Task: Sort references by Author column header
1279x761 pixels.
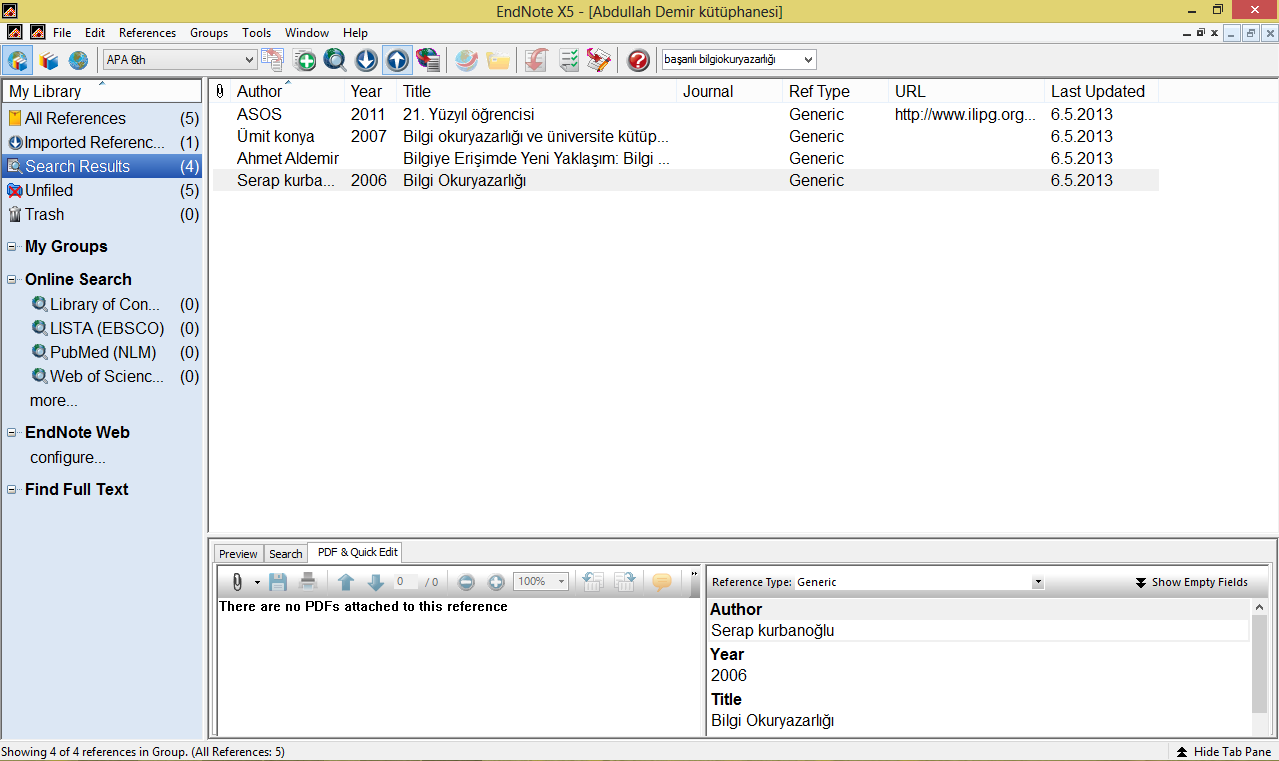Action: point(289,91)
